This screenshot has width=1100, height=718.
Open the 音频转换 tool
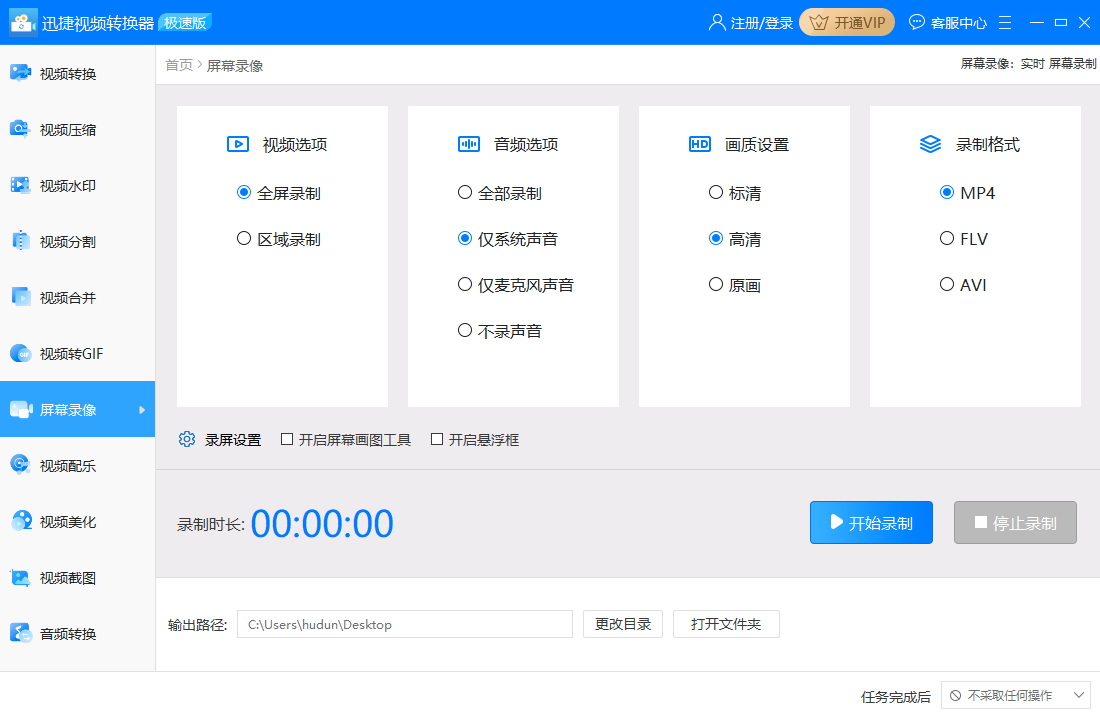tap(62, 633)
